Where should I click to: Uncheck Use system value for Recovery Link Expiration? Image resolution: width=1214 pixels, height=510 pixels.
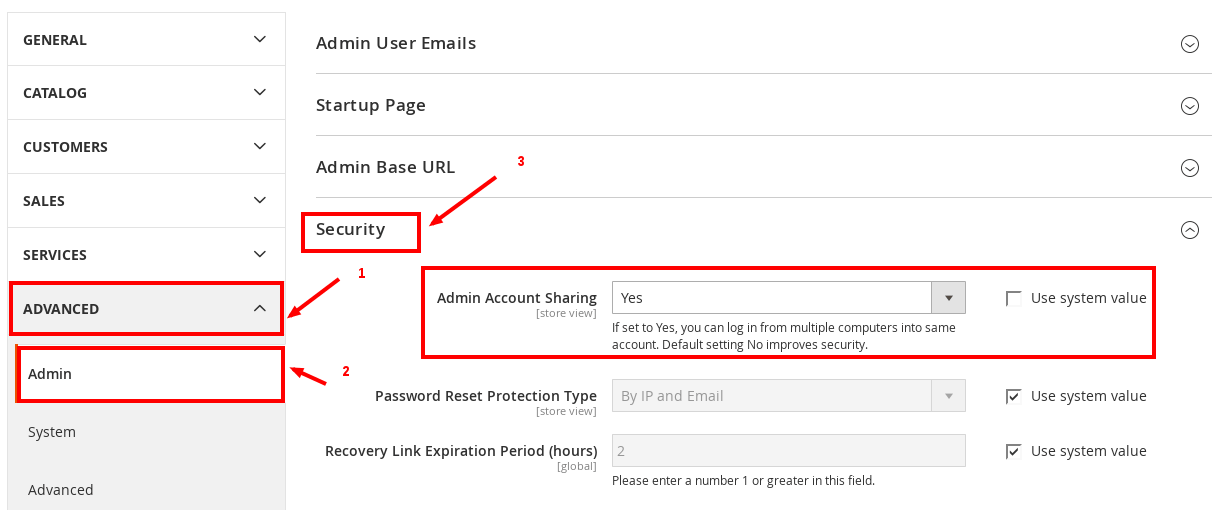tap(1013, 451)
